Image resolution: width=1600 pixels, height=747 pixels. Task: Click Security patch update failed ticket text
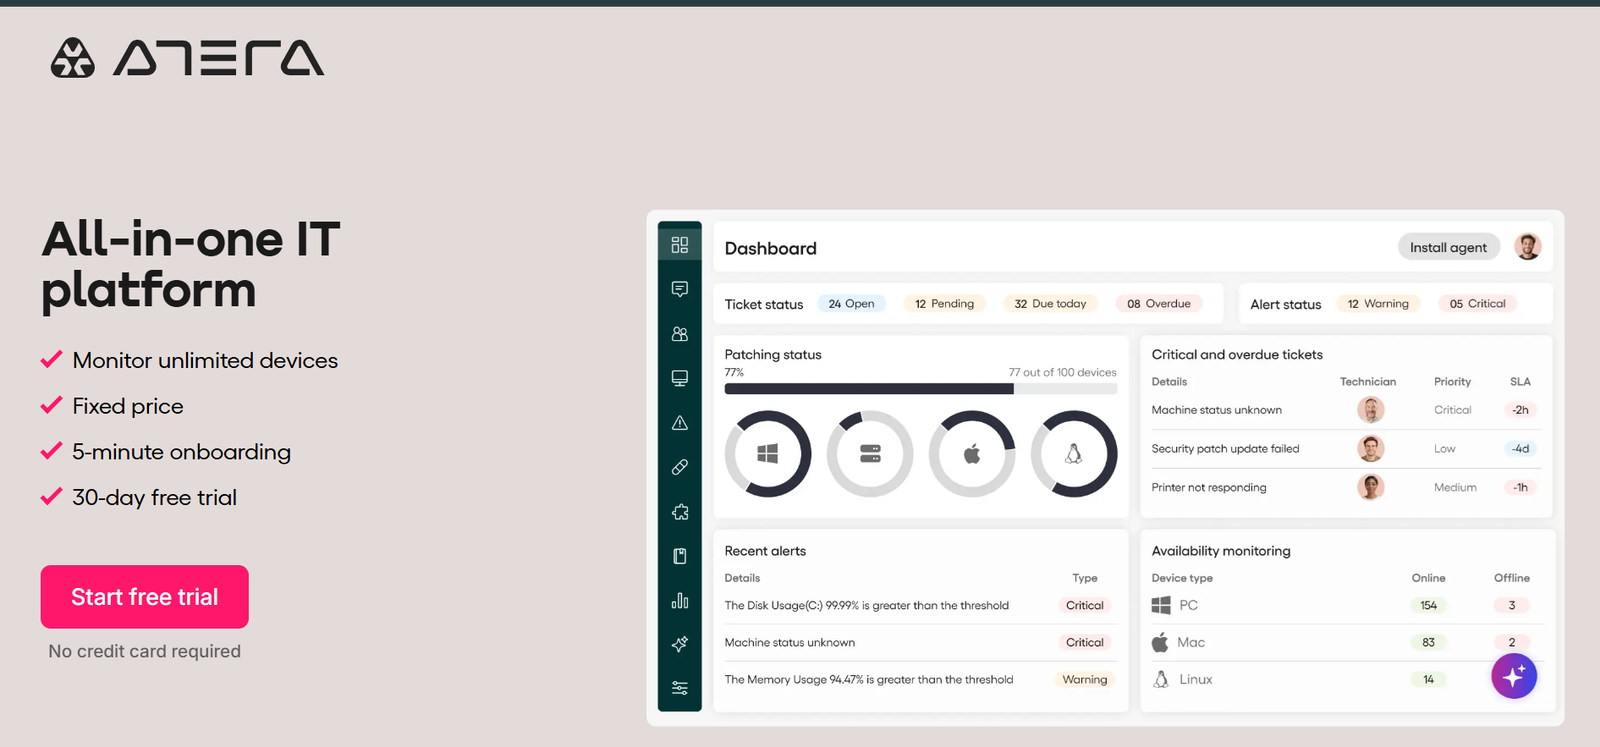point(1225,448)
